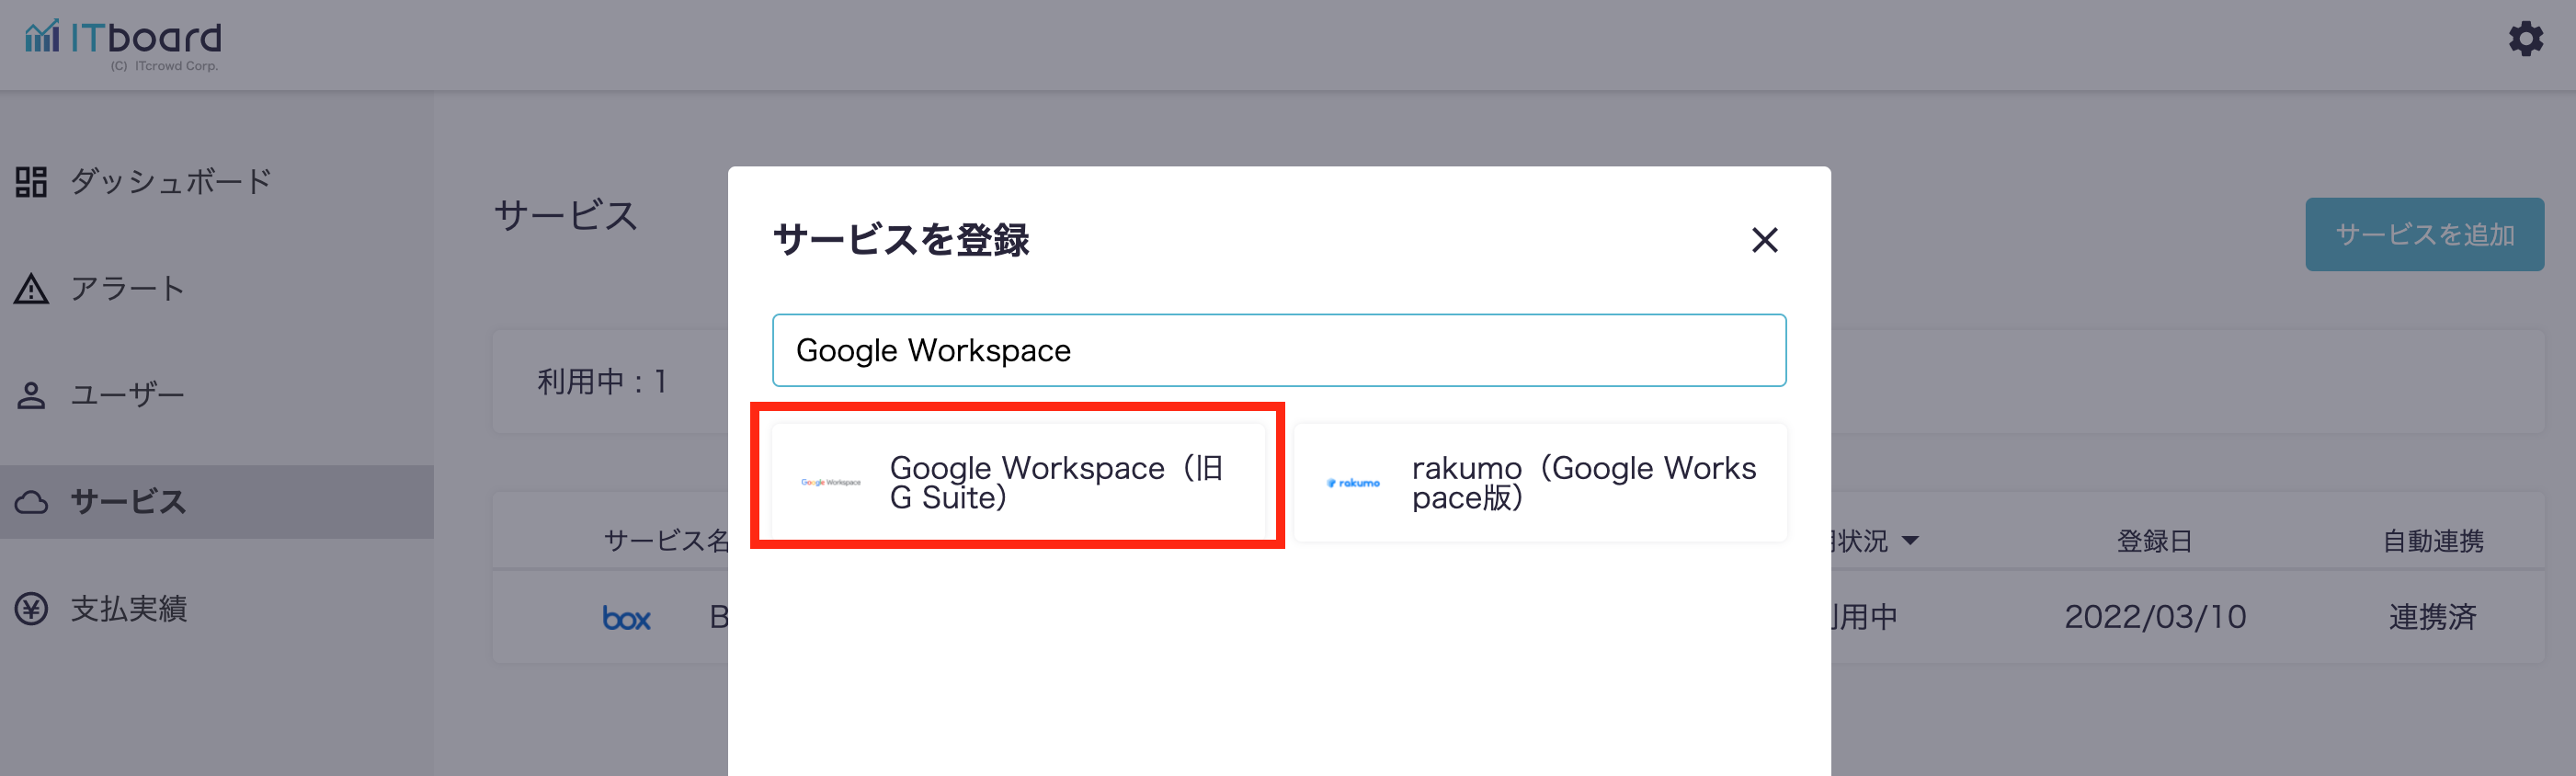2576x776 pixels.
Task: Close the サービスを登録 dialog
Action: pyautogui.click(x=1764, y=240)
